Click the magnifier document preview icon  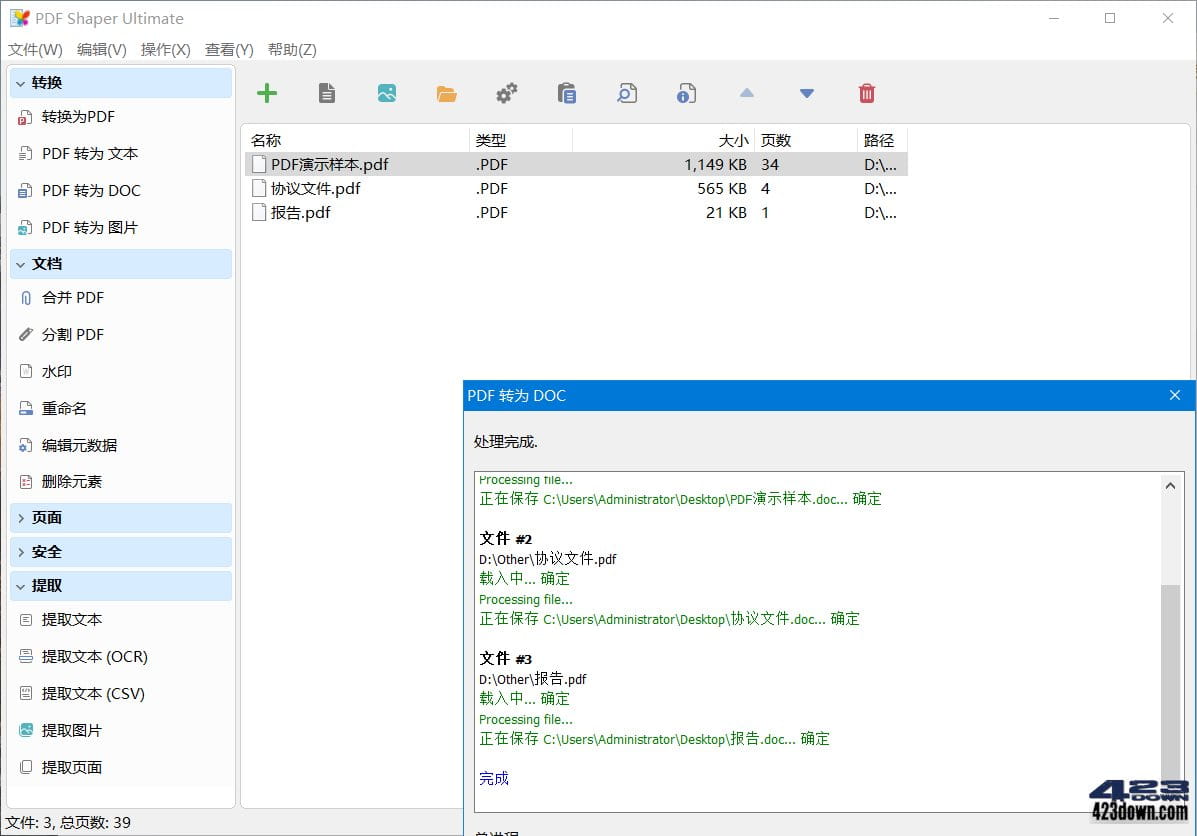coord(627,93)
